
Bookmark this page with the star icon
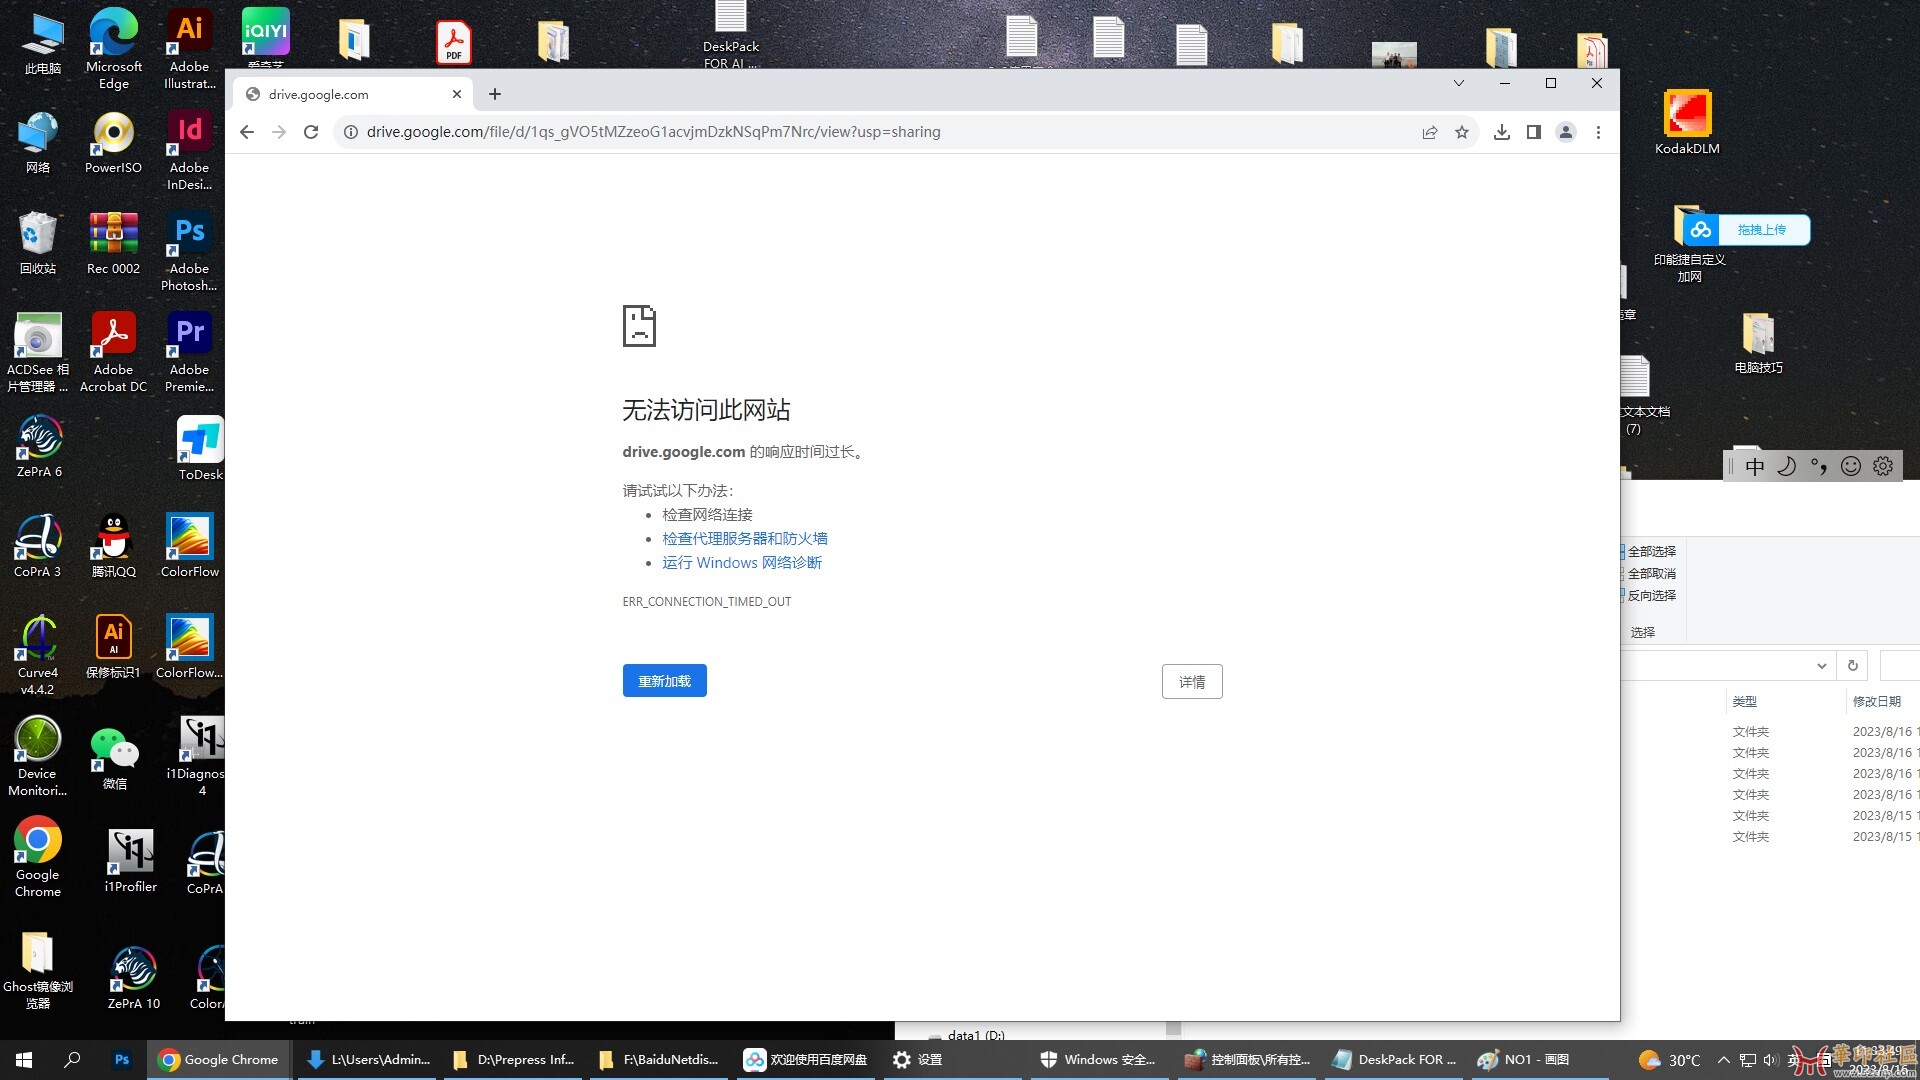tap(1462, 132)
